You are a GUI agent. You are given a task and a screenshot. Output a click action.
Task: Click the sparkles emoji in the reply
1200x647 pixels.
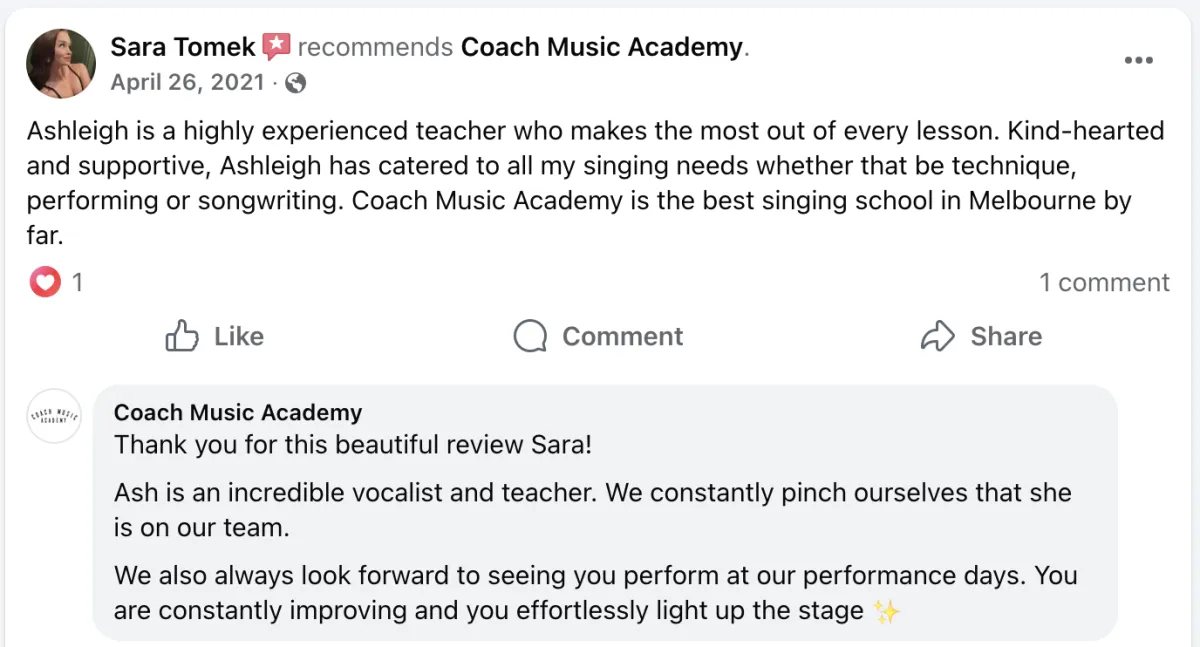(886, 610)
